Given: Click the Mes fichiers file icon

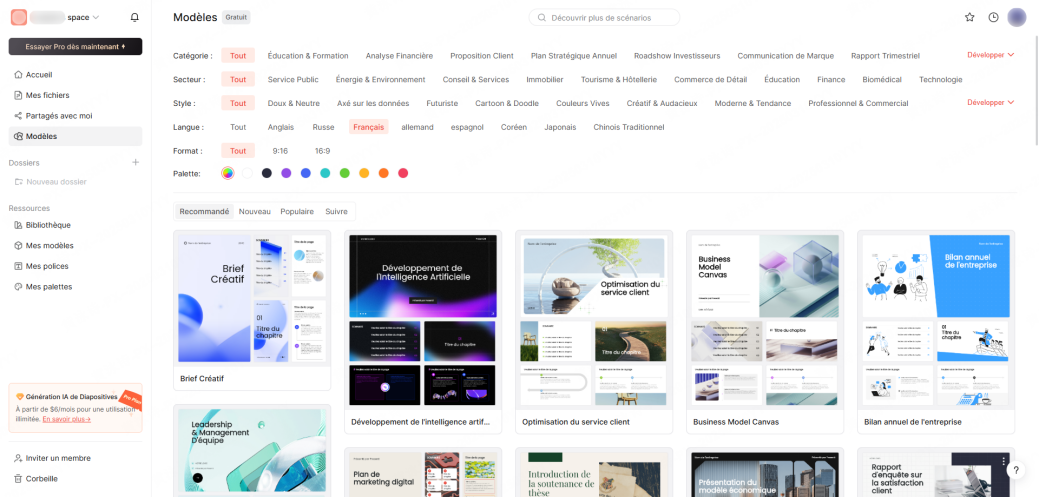Looking at the screenshot, I should (x=19, y=95).
